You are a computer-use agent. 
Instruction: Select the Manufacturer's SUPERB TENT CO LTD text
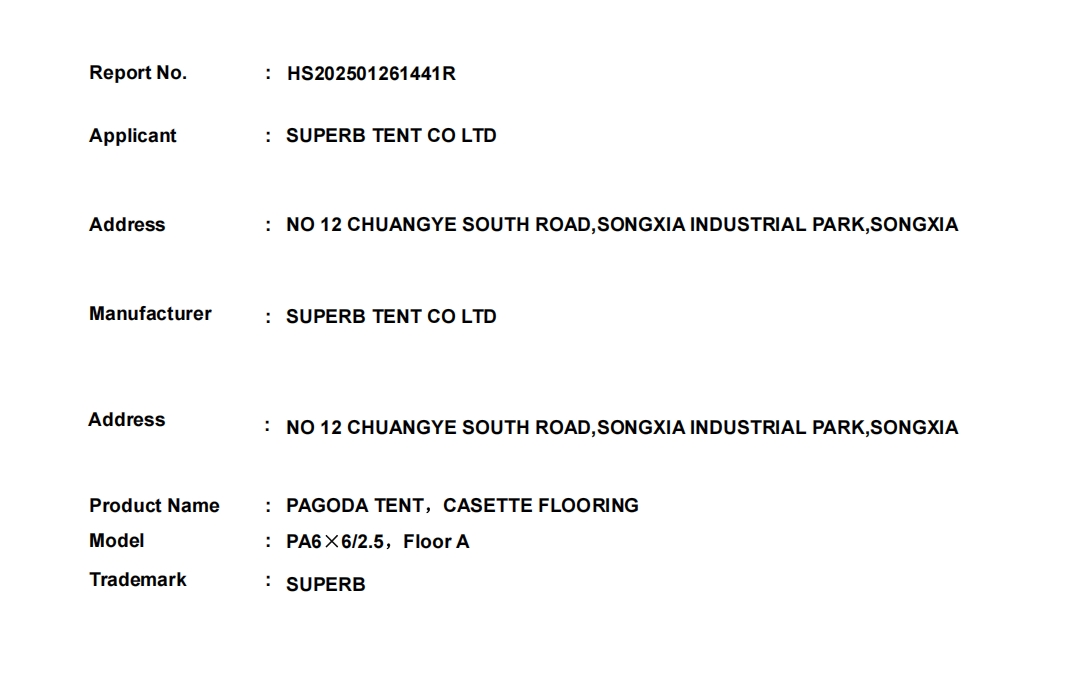point(391,317)
